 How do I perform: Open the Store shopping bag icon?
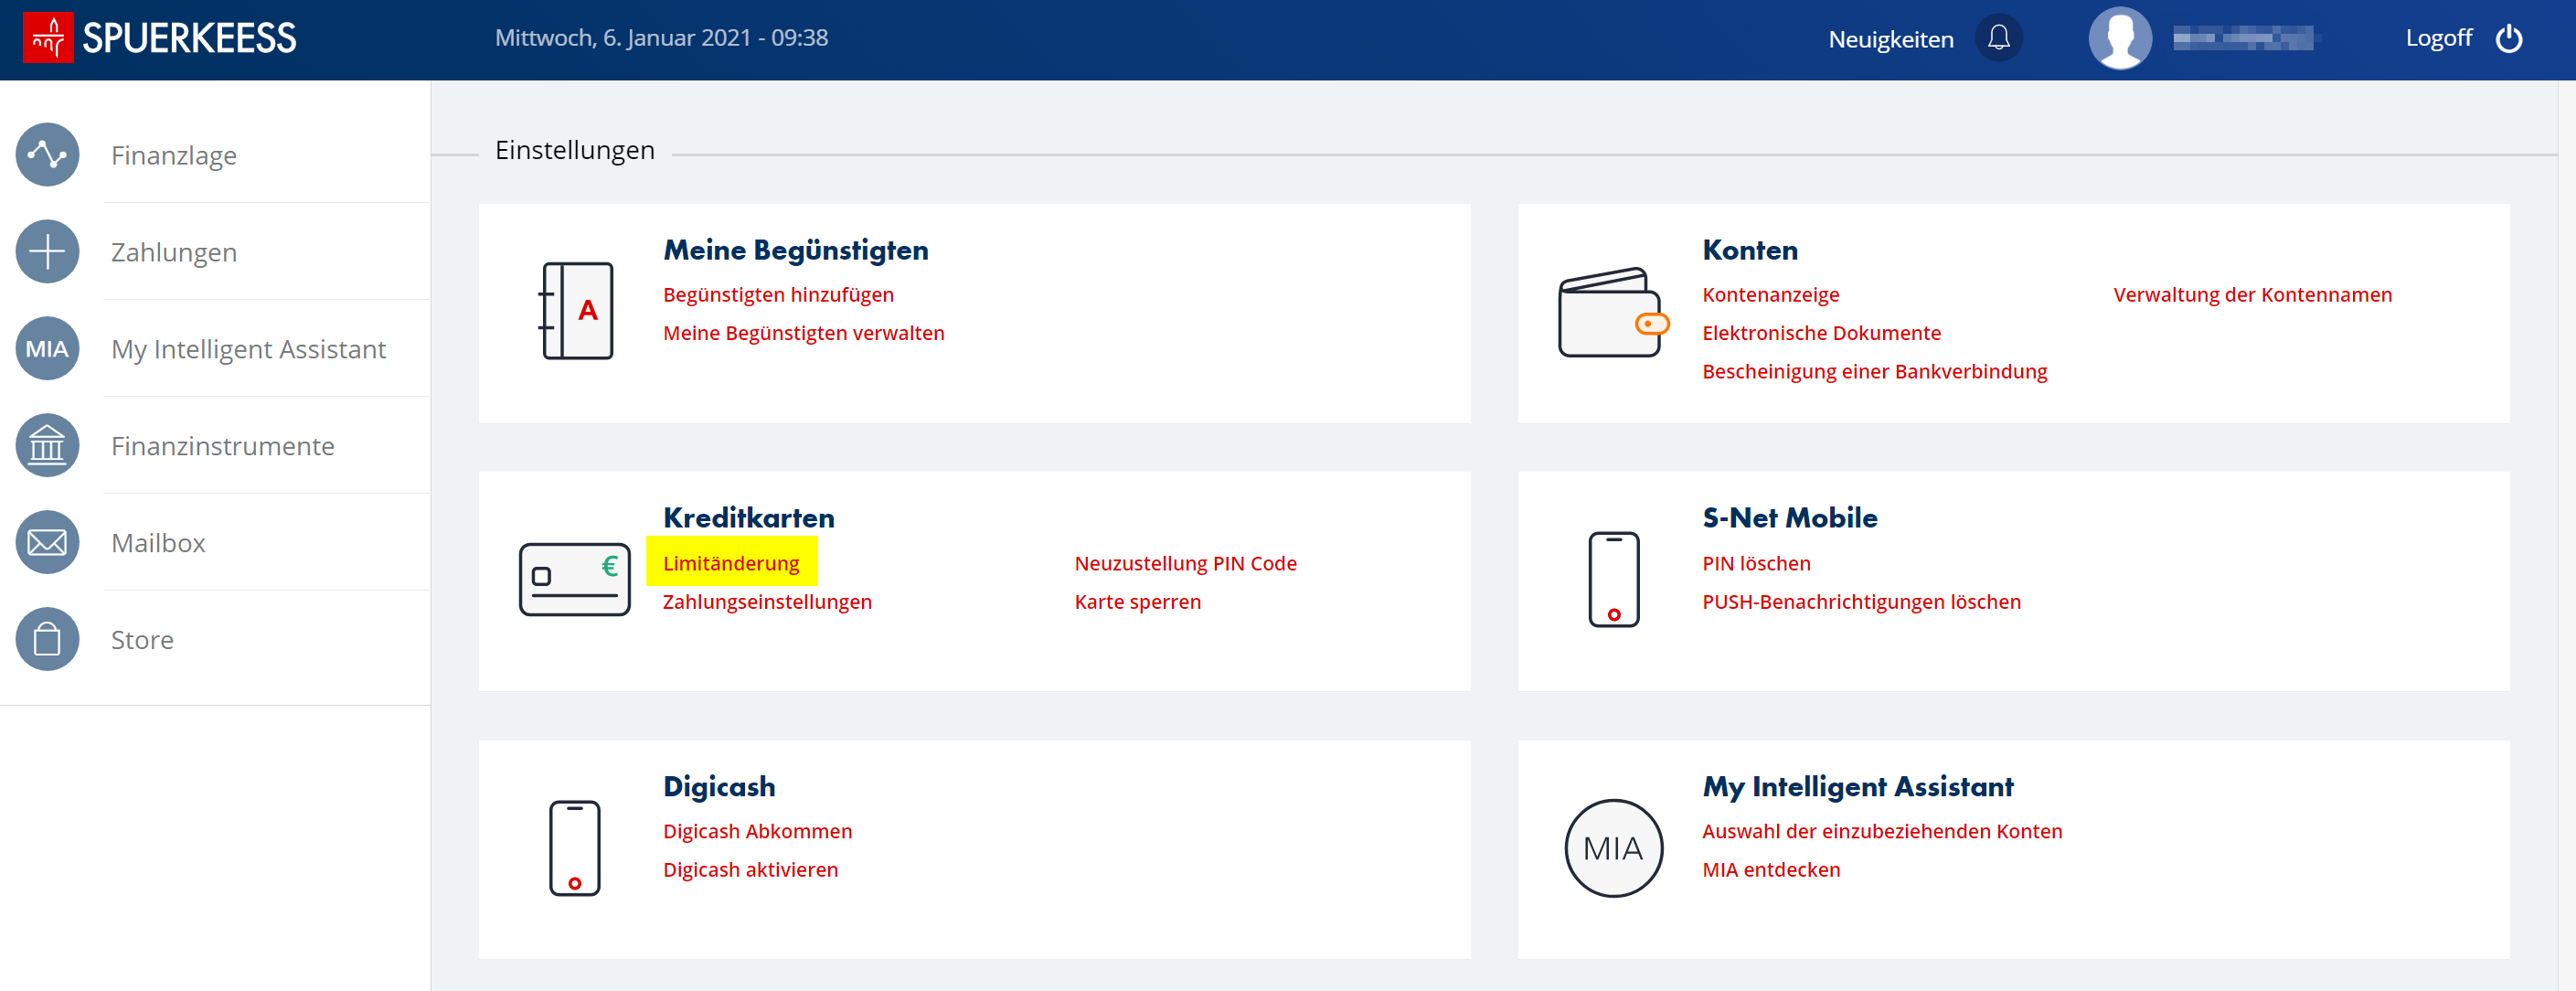(x=47, y=640)
